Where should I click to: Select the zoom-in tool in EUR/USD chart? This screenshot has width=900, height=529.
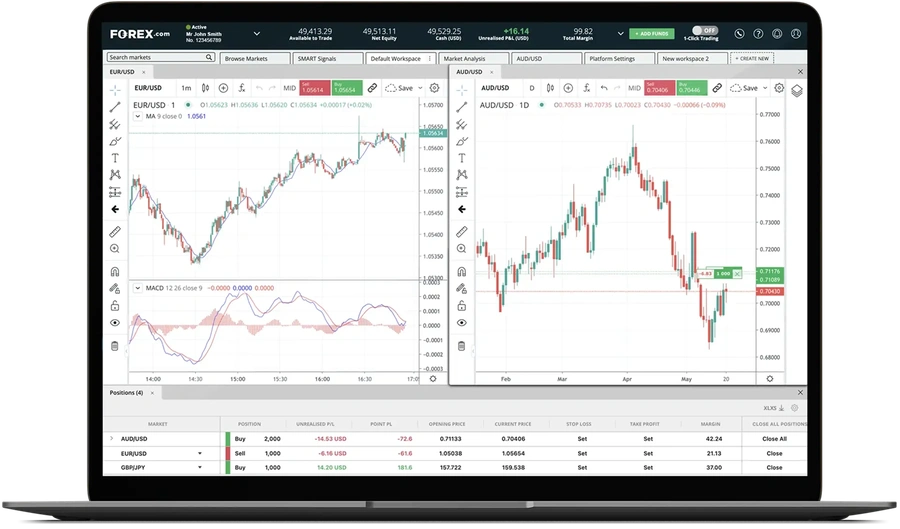point(115,248)
